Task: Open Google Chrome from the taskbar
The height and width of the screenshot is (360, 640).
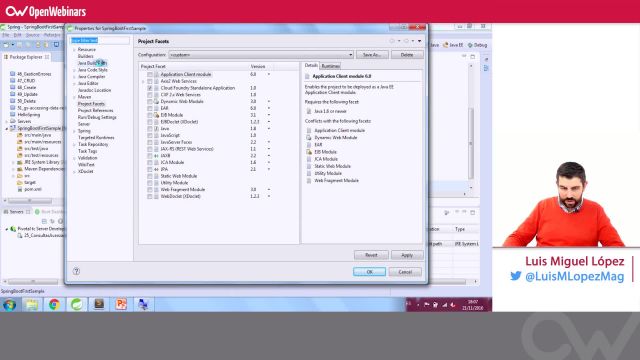Action: pos(54,304)
